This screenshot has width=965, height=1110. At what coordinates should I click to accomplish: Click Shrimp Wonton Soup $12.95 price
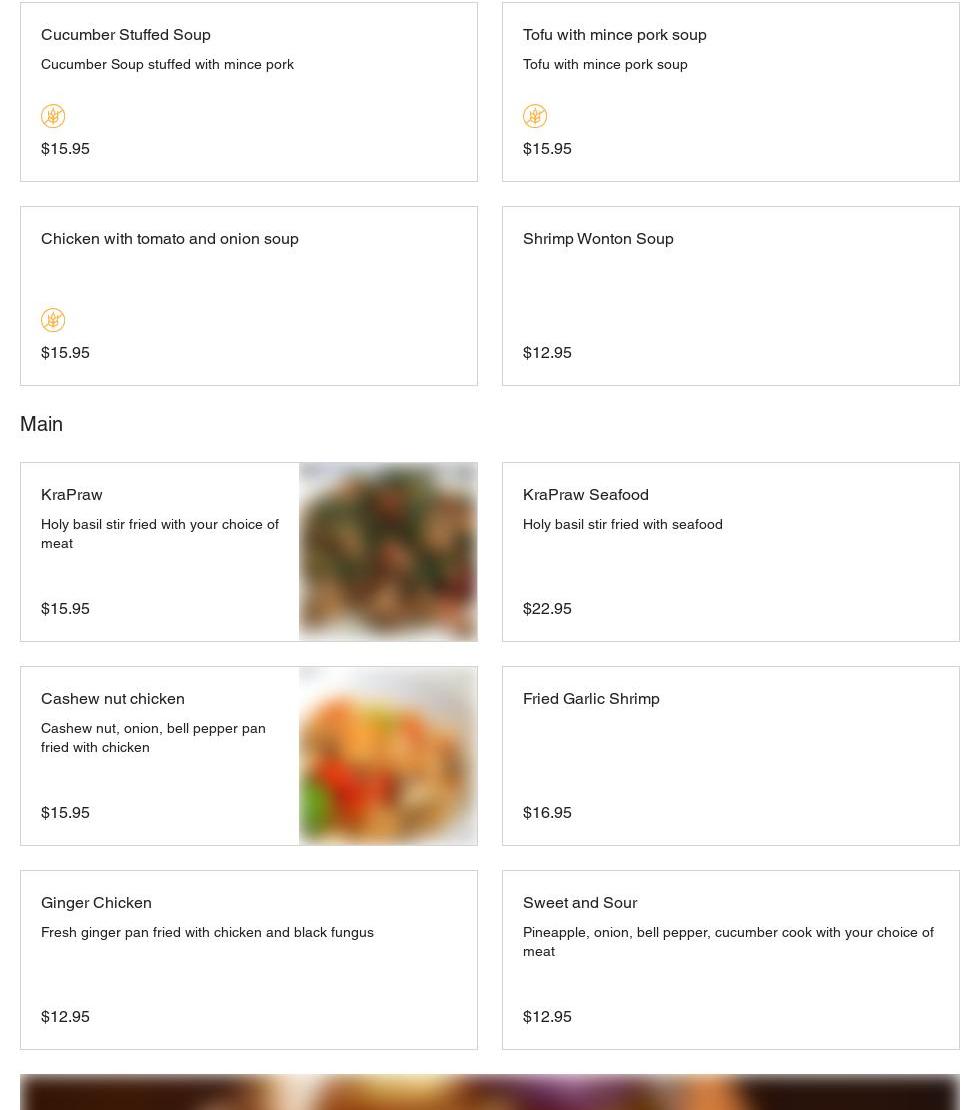[547, 352]
